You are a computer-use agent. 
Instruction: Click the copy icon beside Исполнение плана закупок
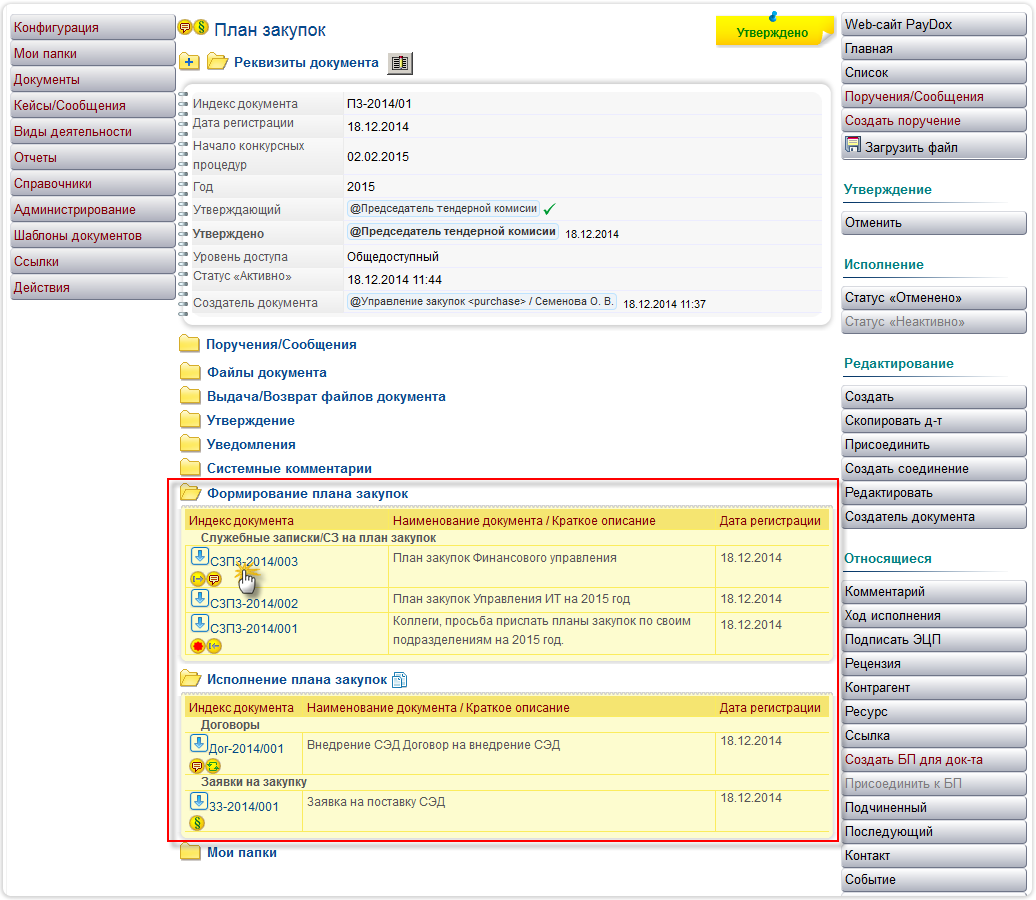click(400, 680)
